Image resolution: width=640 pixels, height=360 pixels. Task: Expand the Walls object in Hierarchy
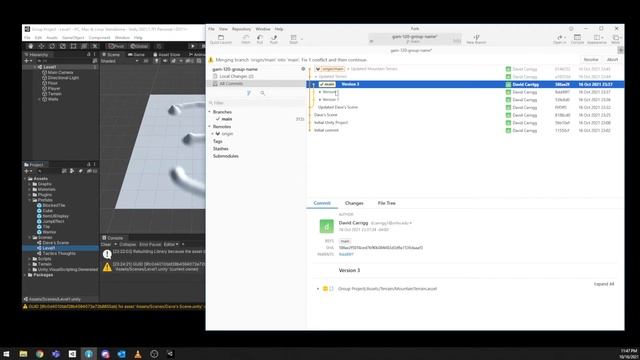click(40, 99)
